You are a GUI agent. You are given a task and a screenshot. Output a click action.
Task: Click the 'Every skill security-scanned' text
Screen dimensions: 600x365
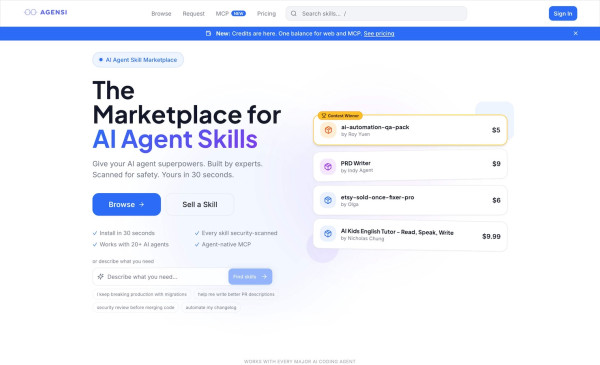pyautogui.click(x=239, y=233)
